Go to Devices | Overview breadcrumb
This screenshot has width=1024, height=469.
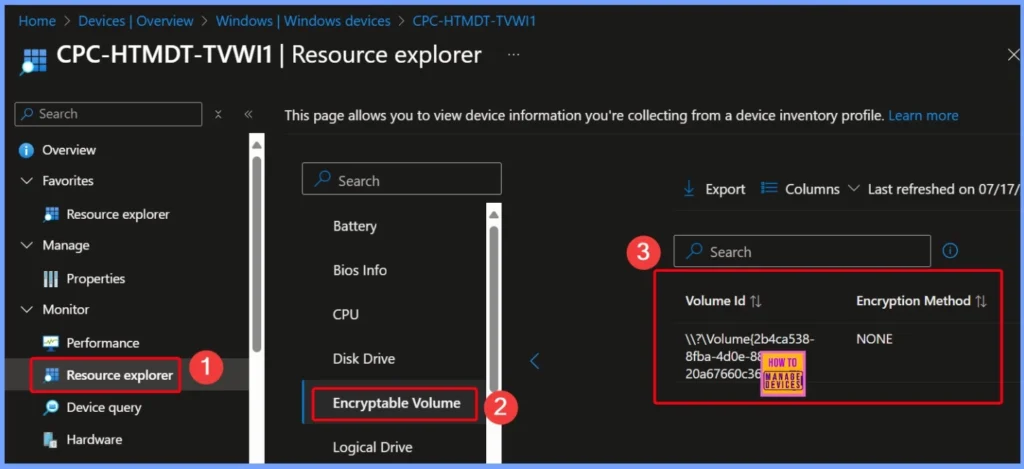point(136,21)
